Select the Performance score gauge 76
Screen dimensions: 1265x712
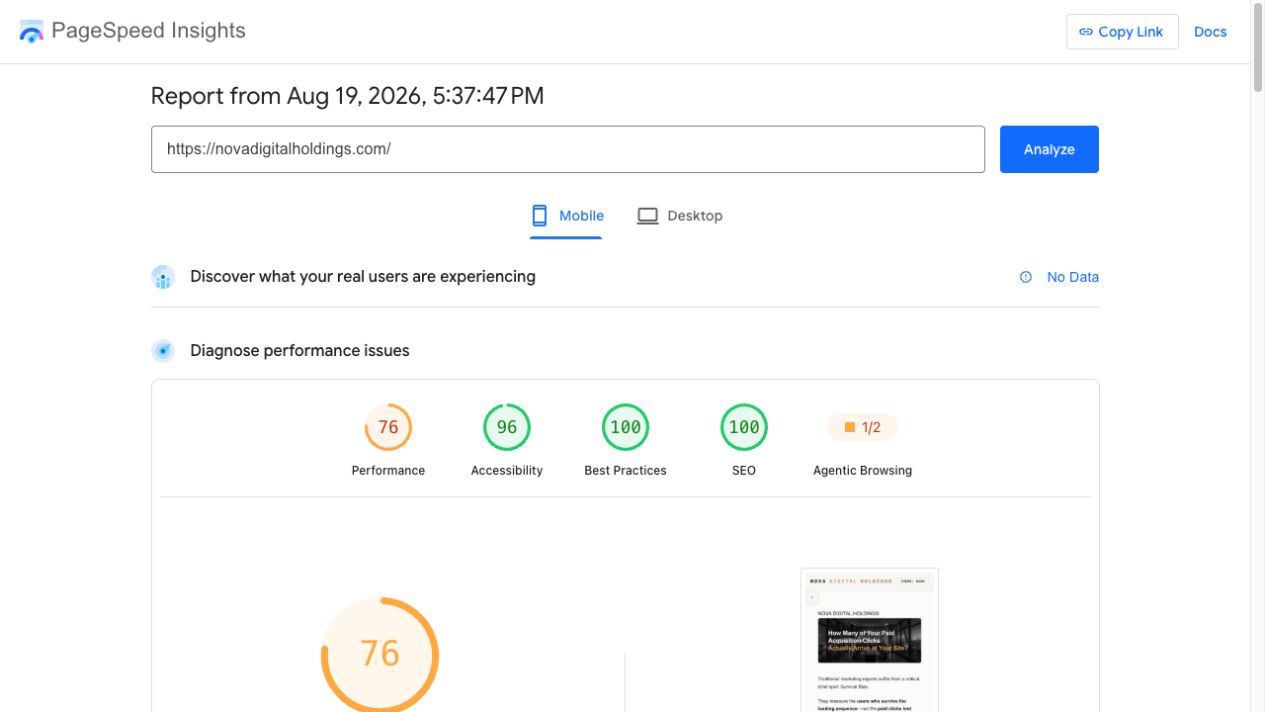coord(388,427)
